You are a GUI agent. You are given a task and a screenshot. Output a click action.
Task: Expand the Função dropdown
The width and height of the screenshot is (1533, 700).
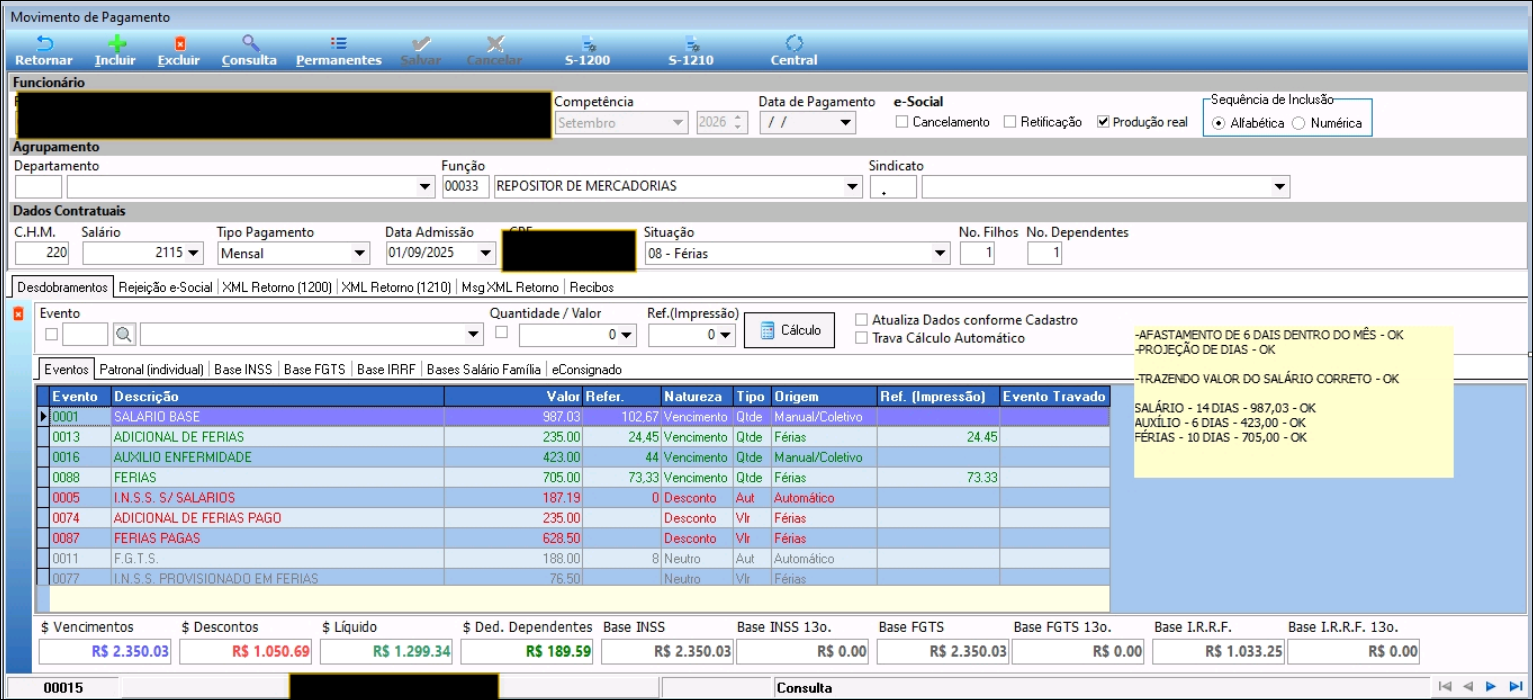point(852,187)
